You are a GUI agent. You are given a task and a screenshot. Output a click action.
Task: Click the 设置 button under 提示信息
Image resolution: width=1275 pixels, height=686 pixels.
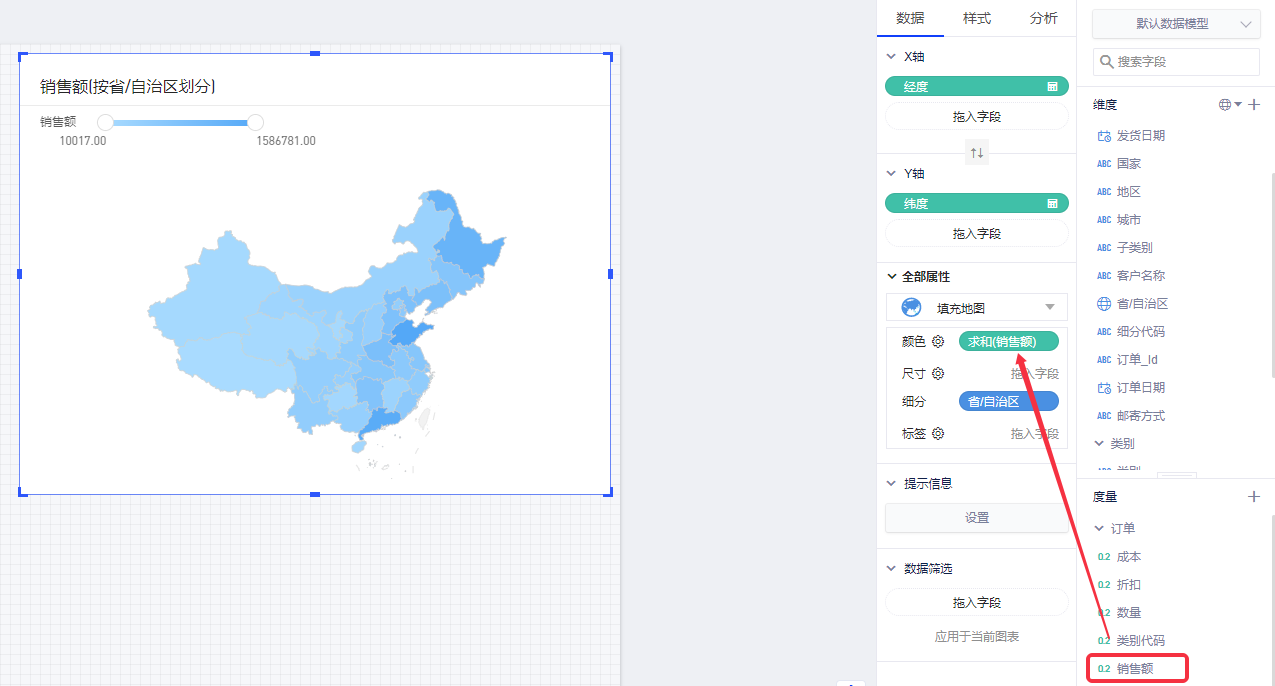(x=976, y=518)
